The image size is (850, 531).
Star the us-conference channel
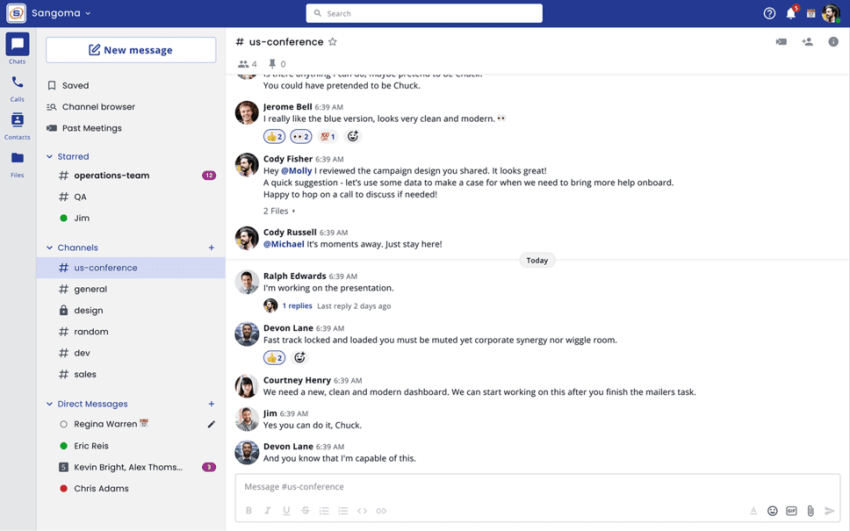pos(333,42)
